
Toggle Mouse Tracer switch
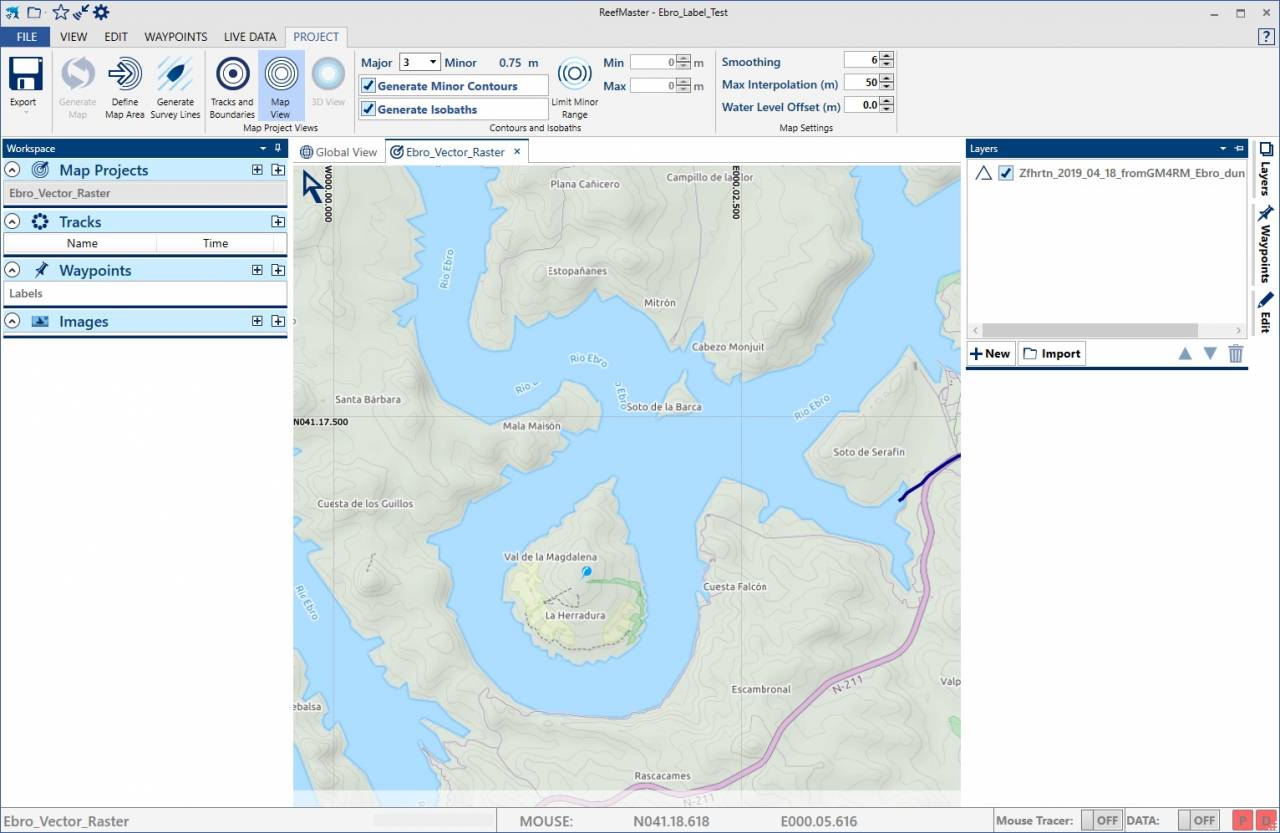coord(1100,820)
